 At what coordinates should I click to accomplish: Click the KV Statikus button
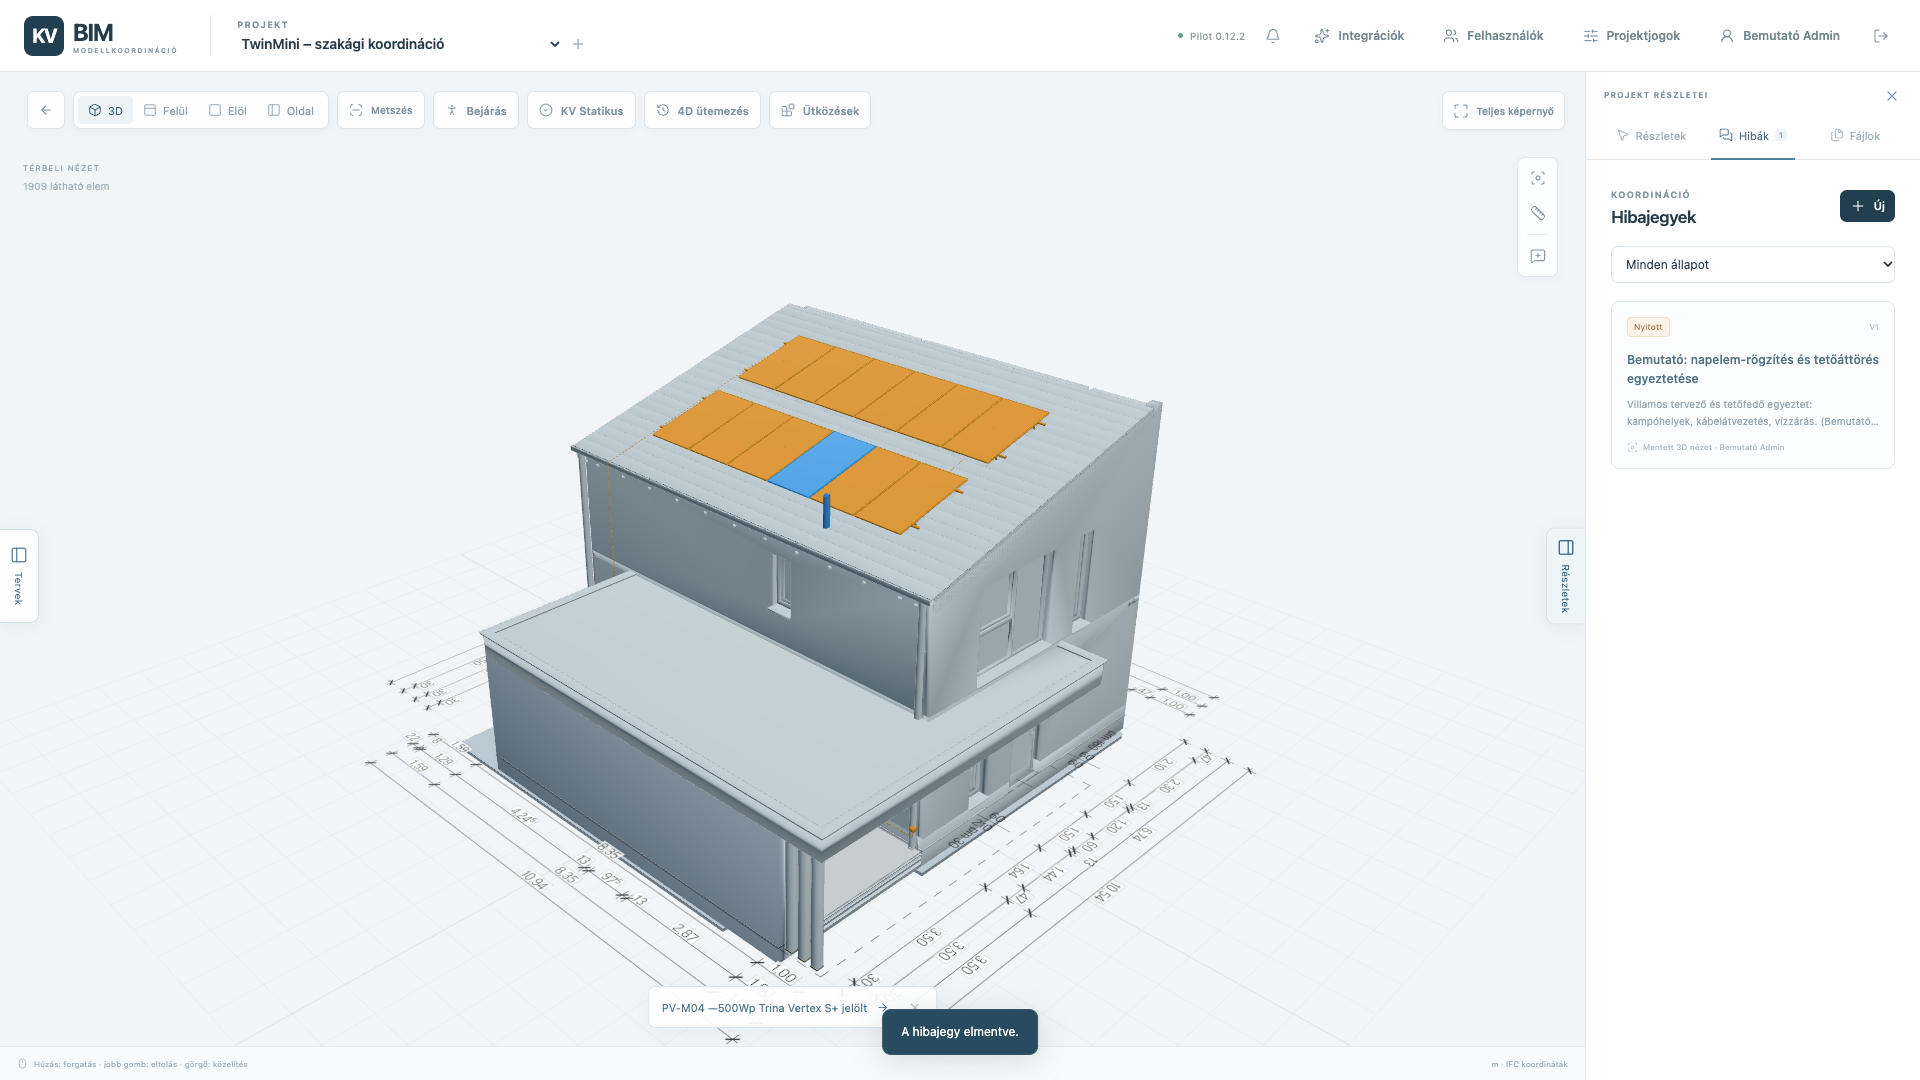(x=581, y=110)
